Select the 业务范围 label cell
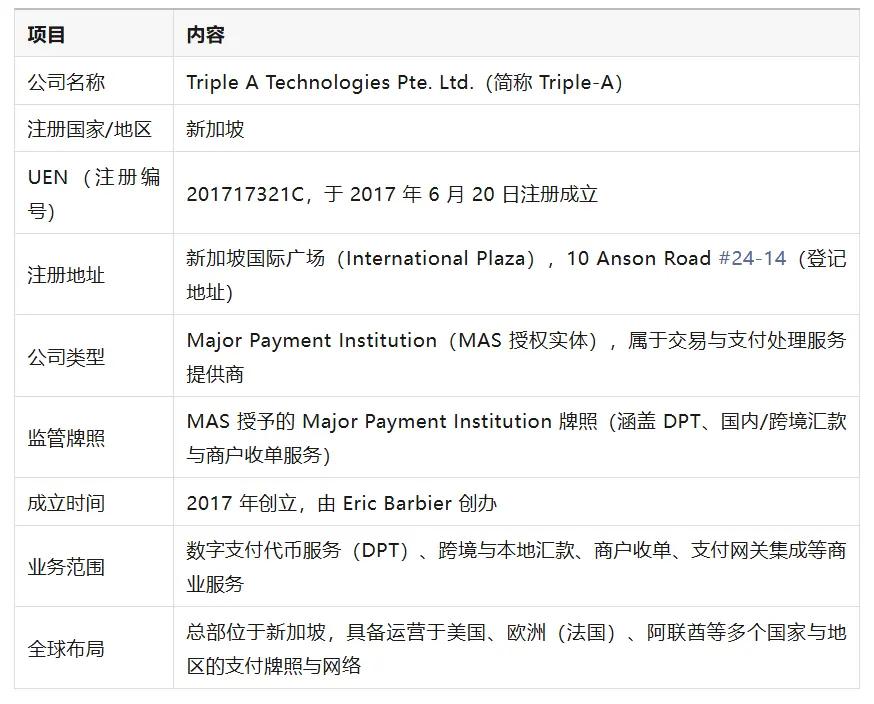 pos(66,567)
